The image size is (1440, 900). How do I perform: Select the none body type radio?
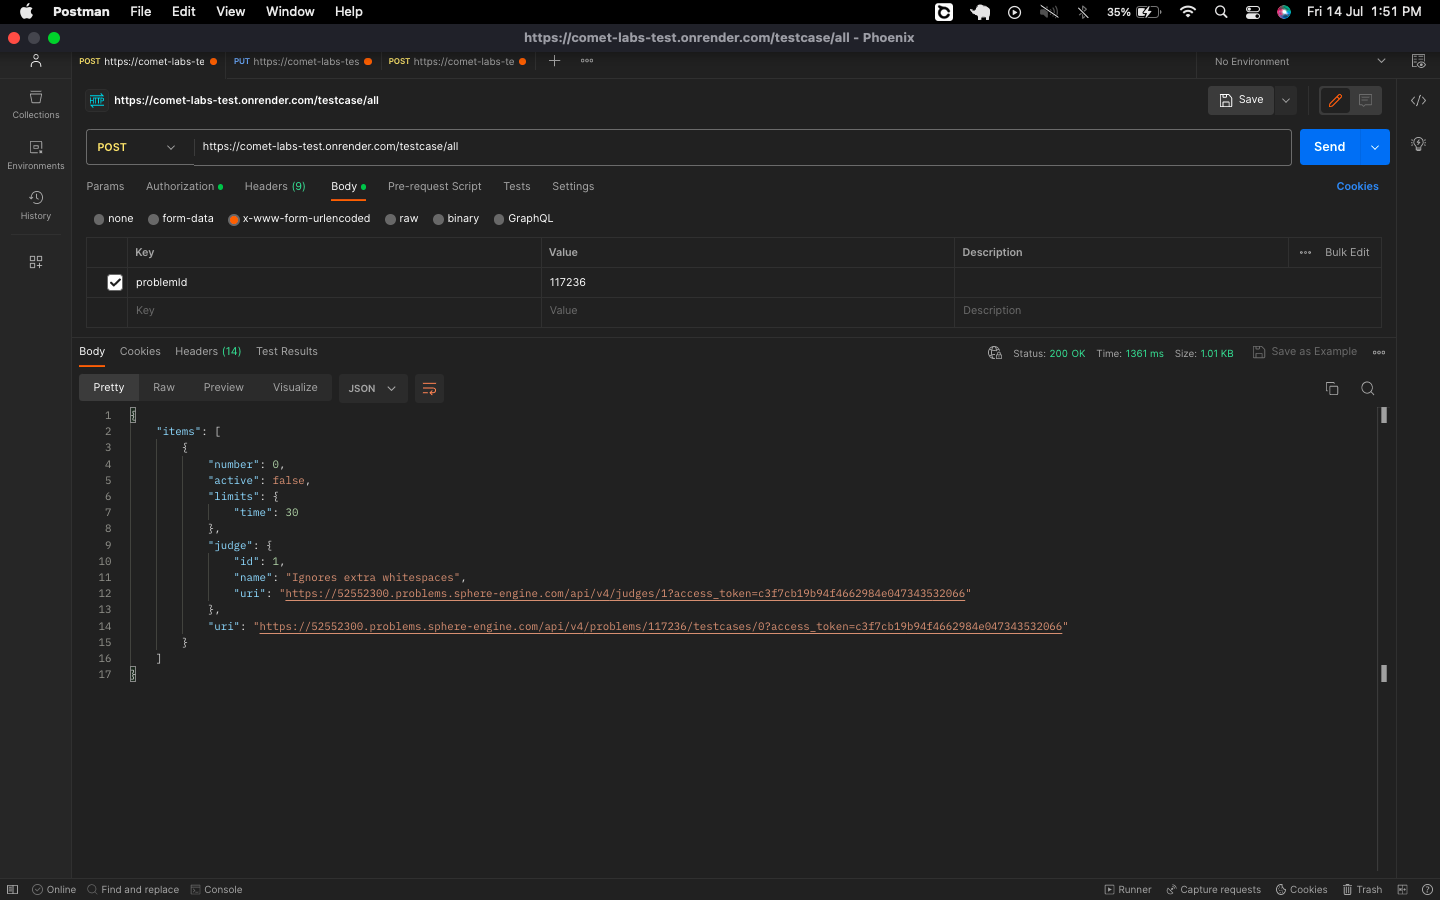99,219
